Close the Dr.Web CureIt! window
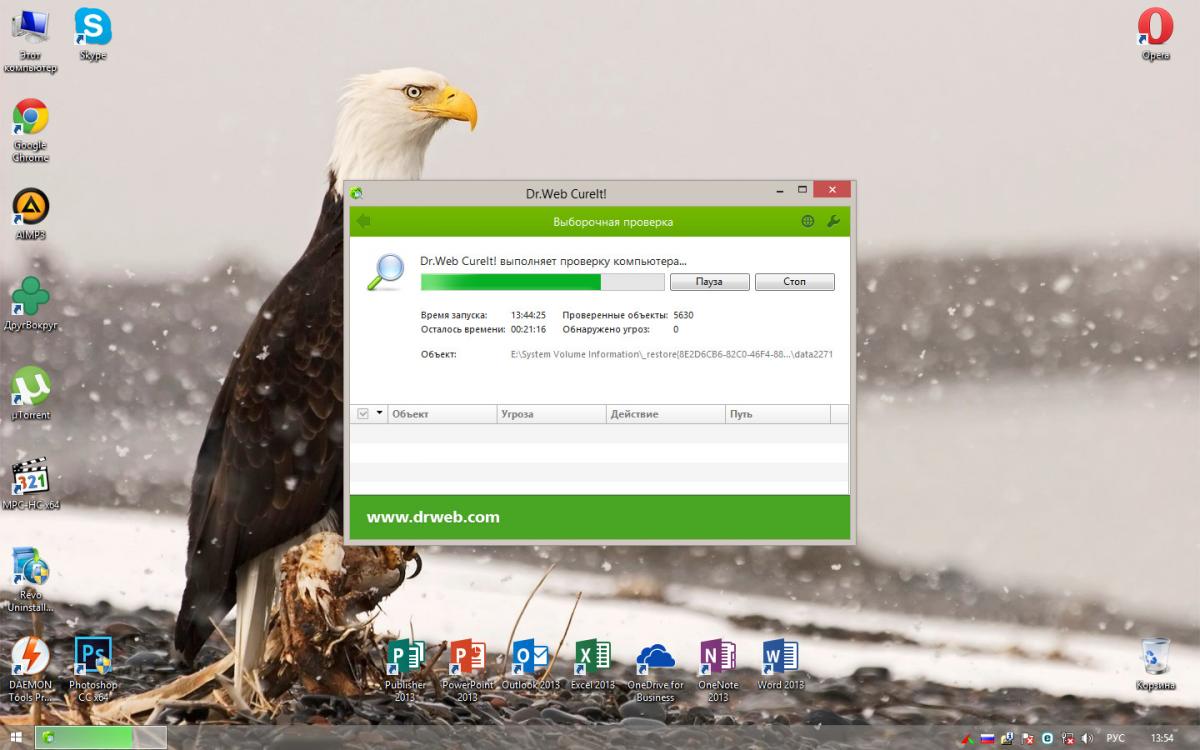The width and height of the screenshot is (1200, 750). (832, 189)
